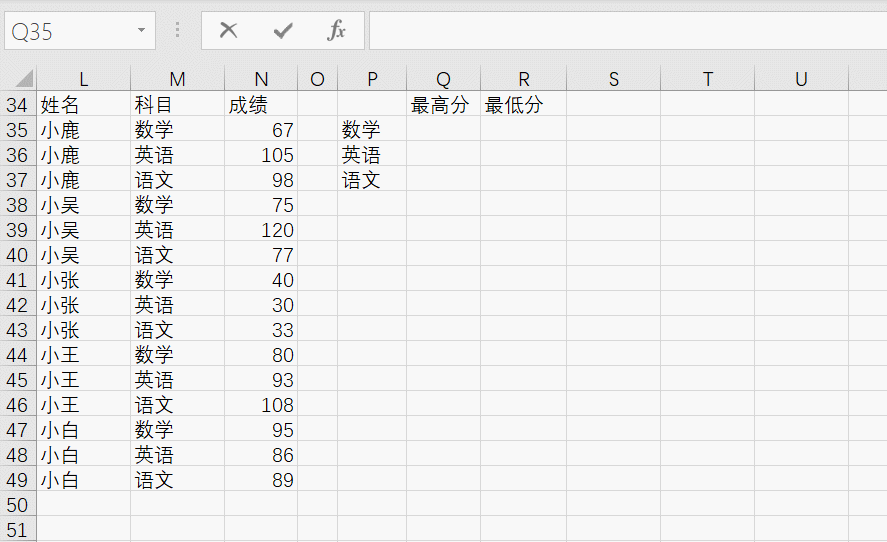Click the score cell 33
Screen dimensions: 887x542
click(261, 330)
